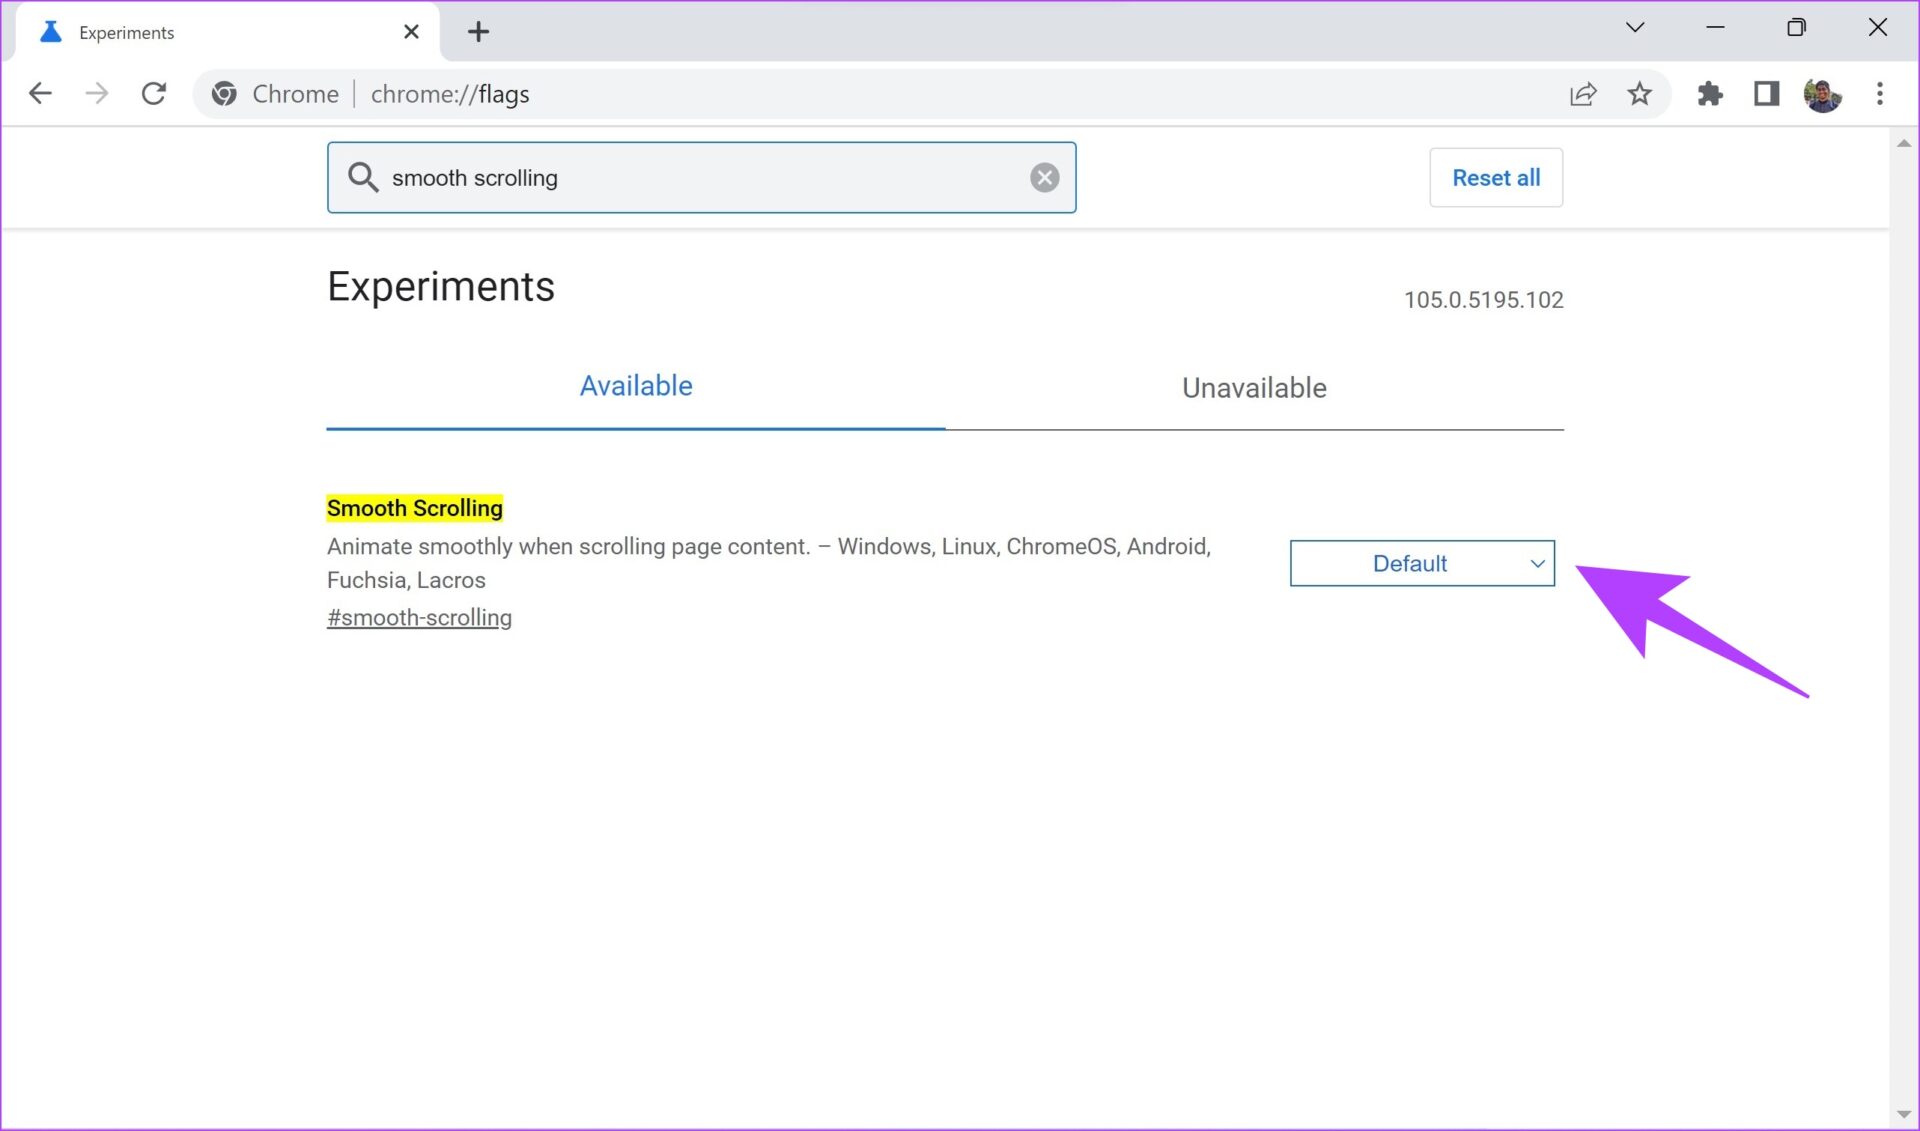Open a new tab with plus button
This screenshot has height=1131, width=1920.
479,32
